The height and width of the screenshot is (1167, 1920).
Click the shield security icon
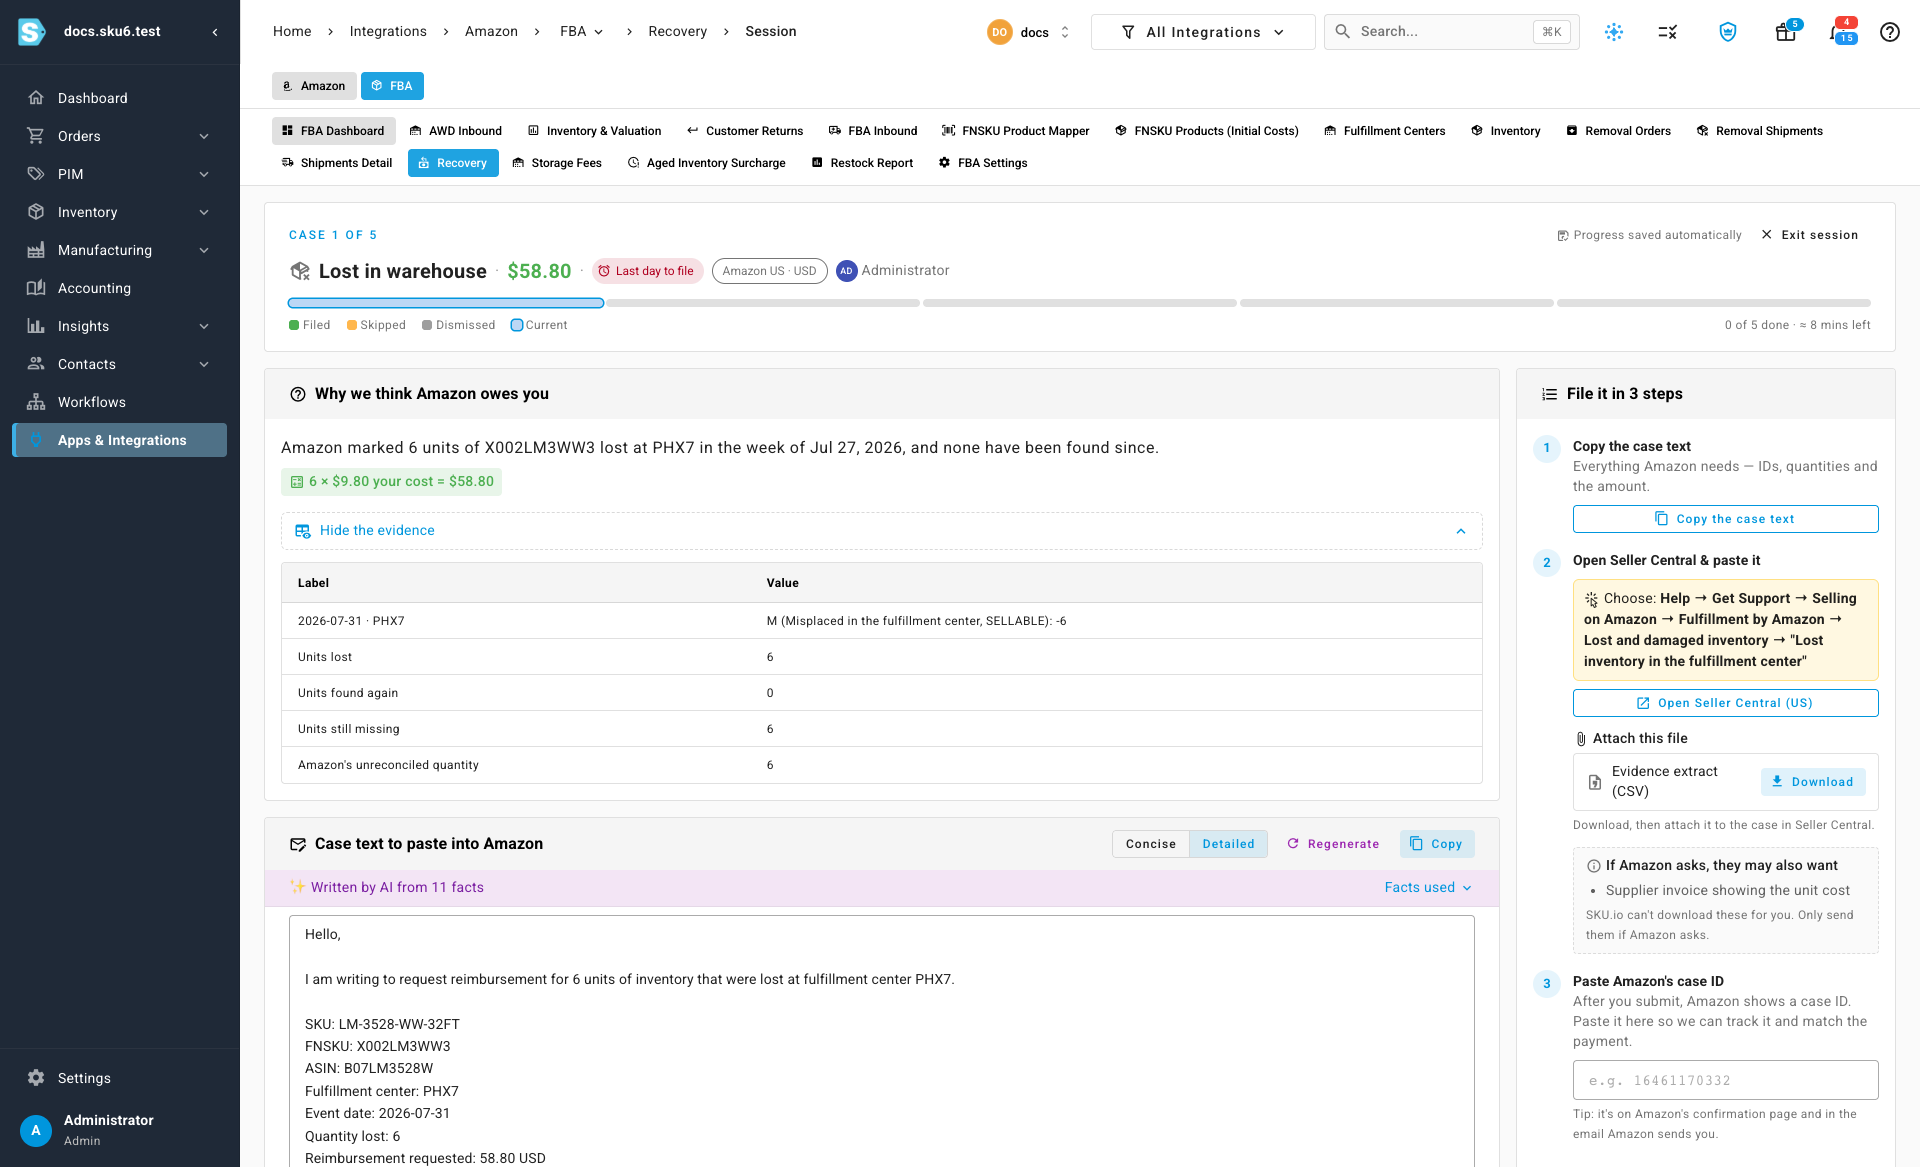pos(1728,32)
